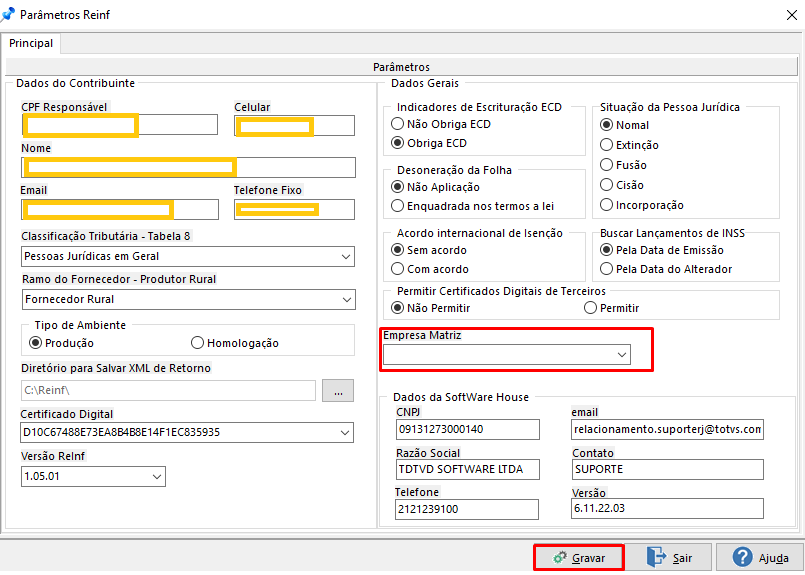Image resolution: width=805 pixels, height=575 pixels.
Task: Click the Contato SUPORTE field
Action: (x=668, y=469)
